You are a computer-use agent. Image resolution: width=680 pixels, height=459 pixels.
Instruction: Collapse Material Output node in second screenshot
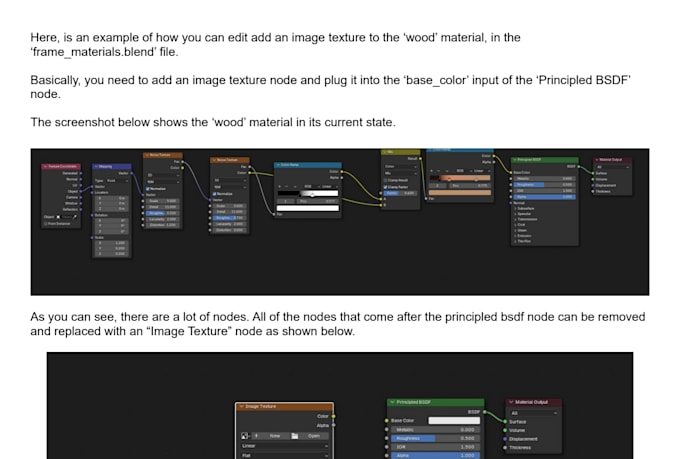(x=511, y=402)
